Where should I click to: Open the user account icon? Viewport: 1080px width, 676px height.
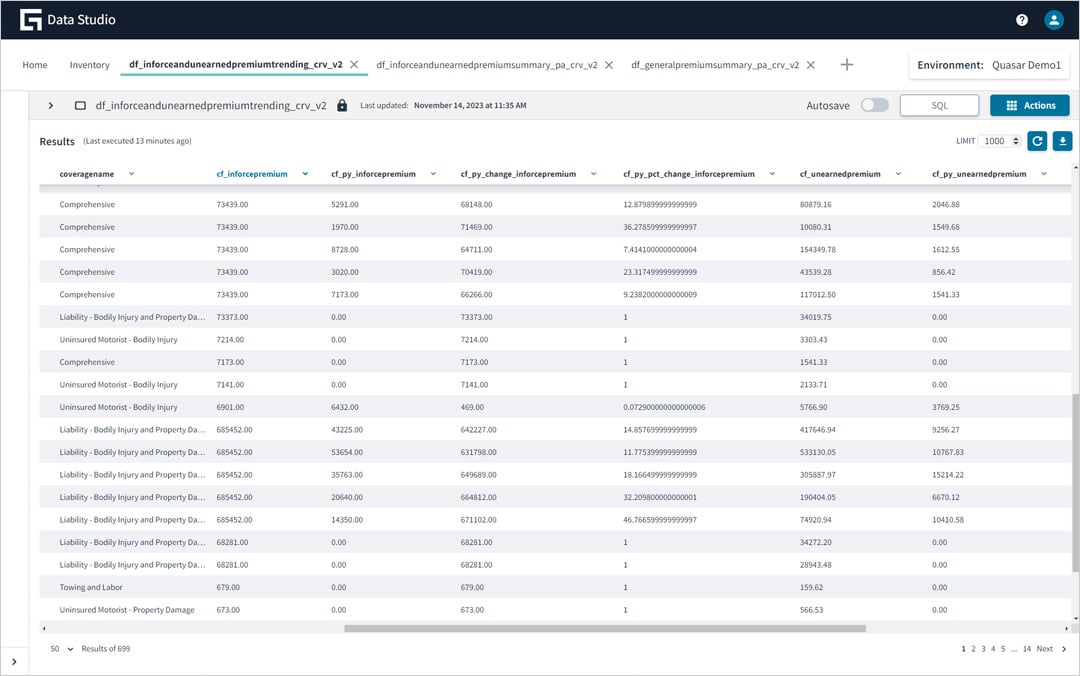point(1054,19)
